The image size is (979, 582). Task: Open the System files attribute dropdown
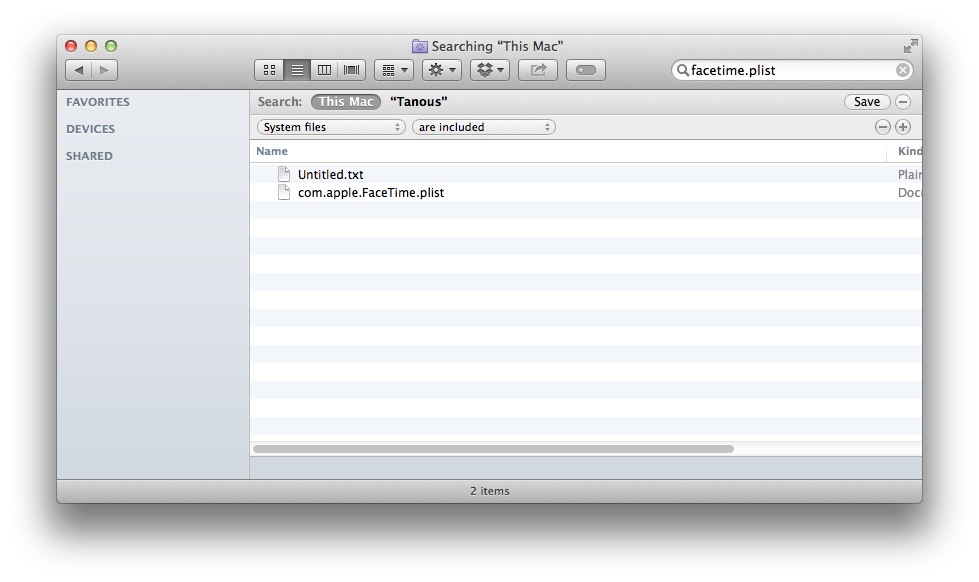[x=331, y=127]
